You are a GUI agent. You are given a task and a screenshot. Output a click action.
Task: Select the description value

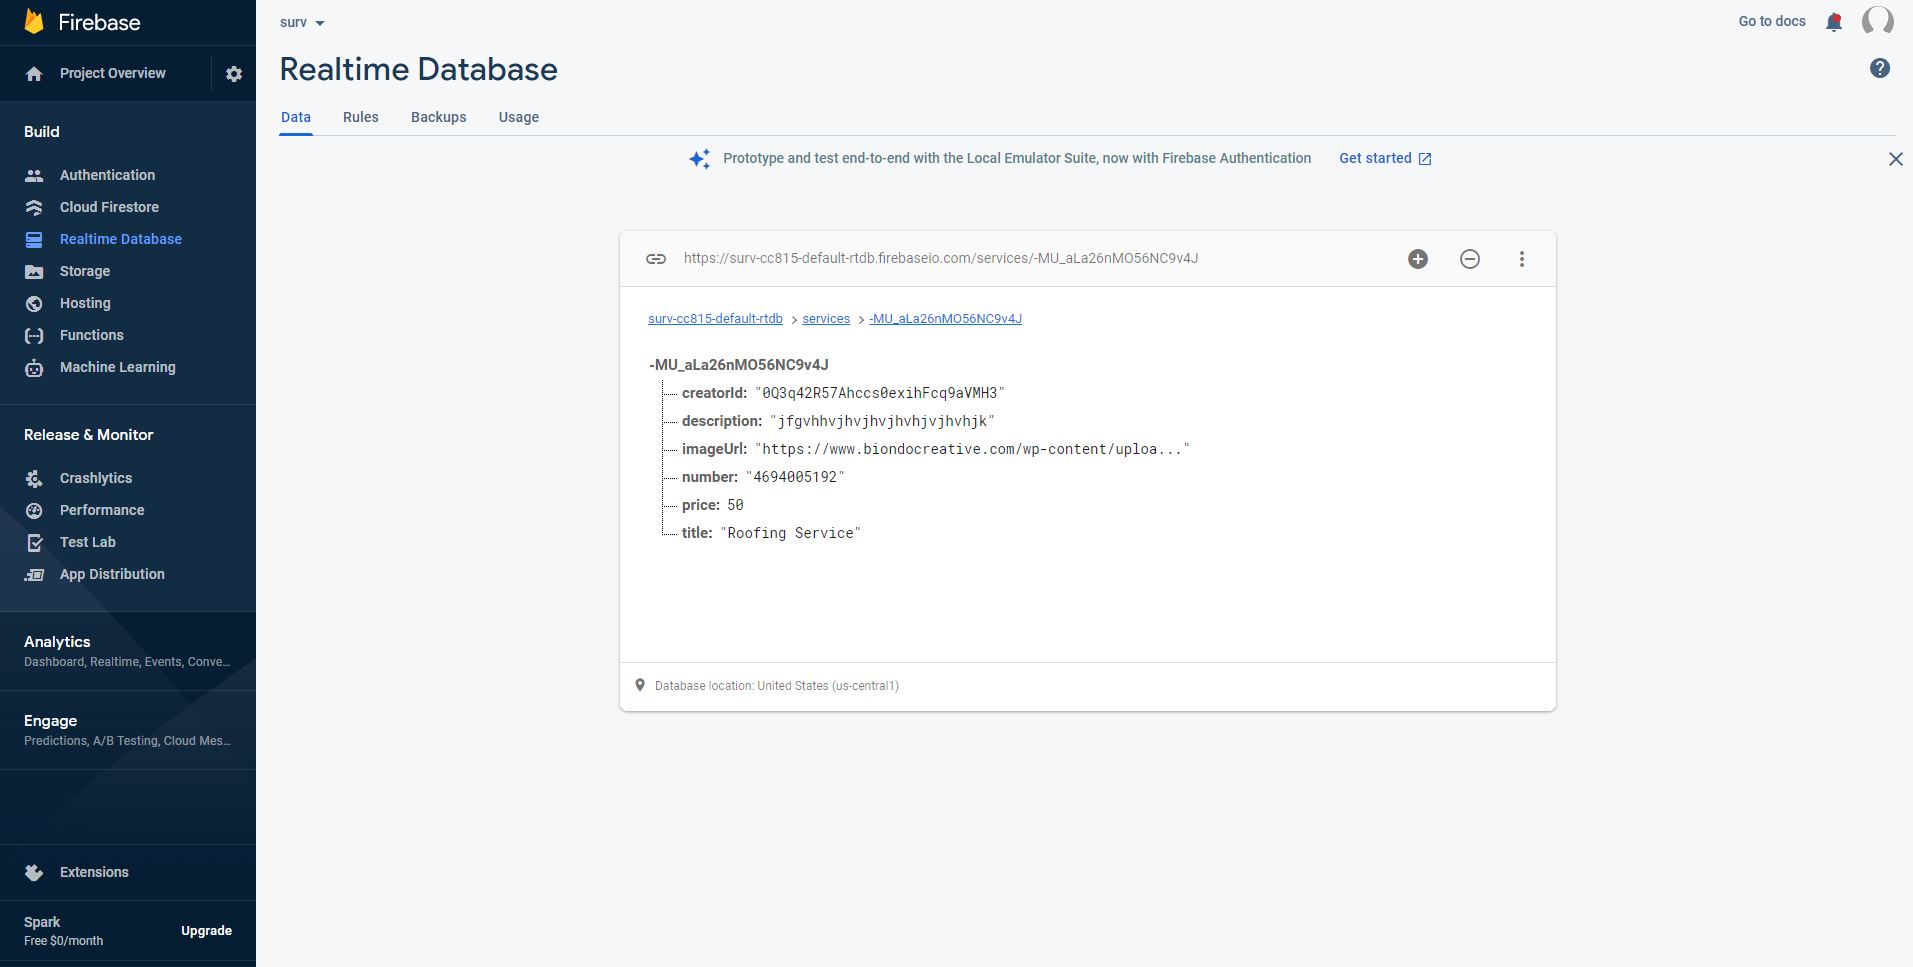(882, 421)
